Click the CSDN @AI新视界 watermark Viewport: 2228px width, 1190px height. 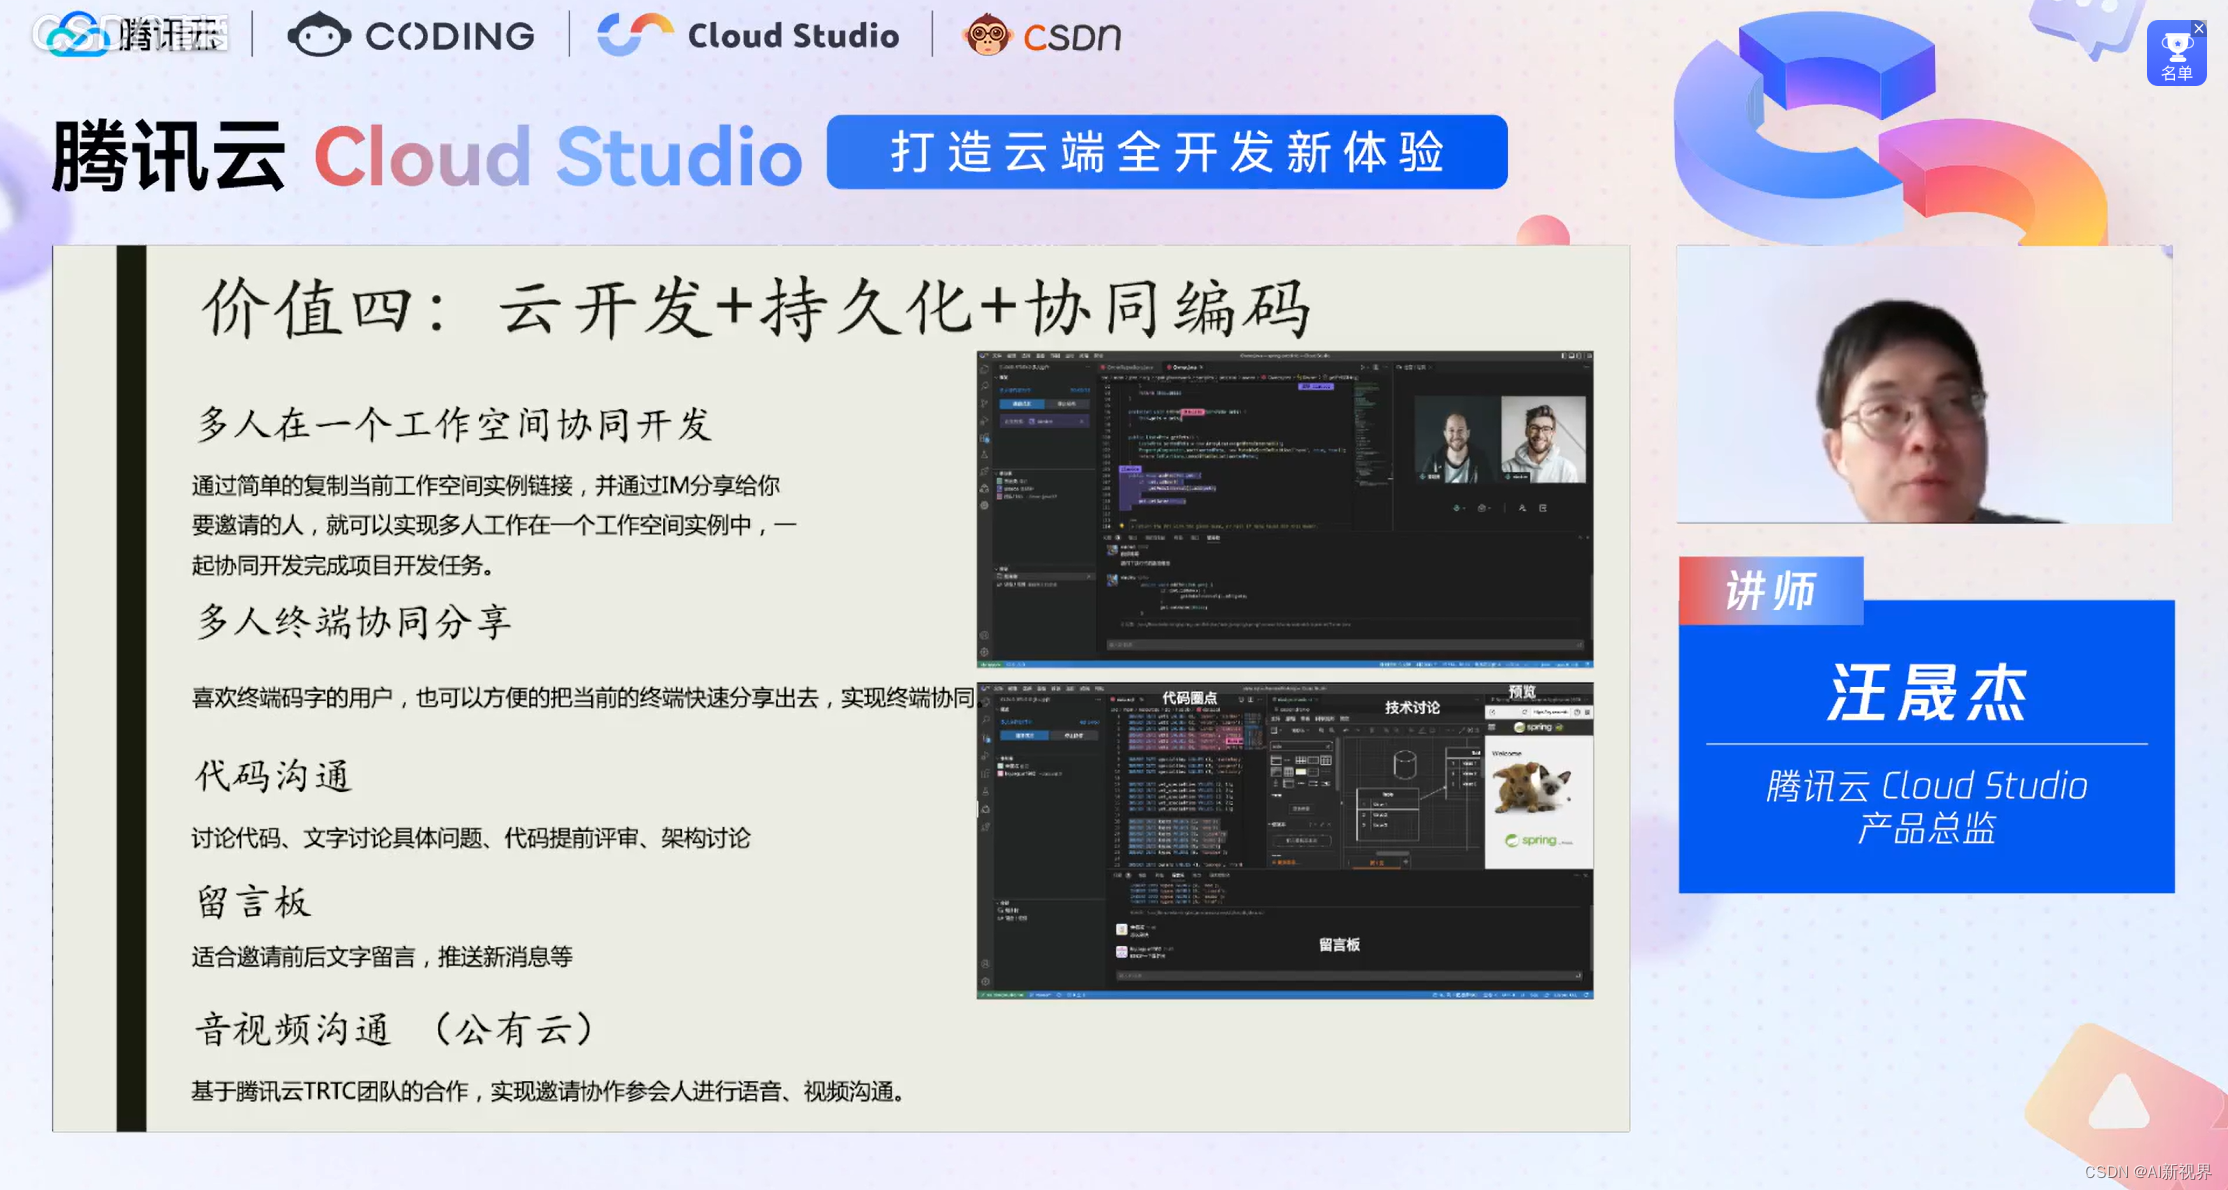pos(2147,1171)
